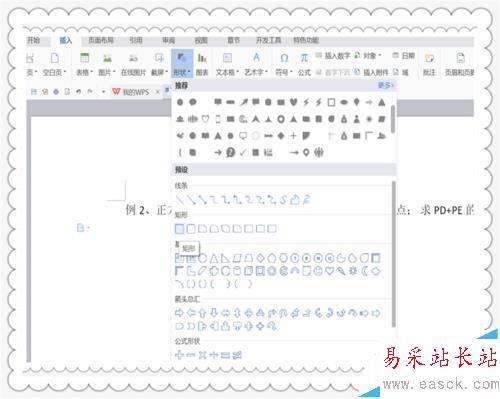Select the left block arrow shape
Image resolution: width=500 pixels, height=399 pixels.
pyautogui.click(x=191, y=313)
